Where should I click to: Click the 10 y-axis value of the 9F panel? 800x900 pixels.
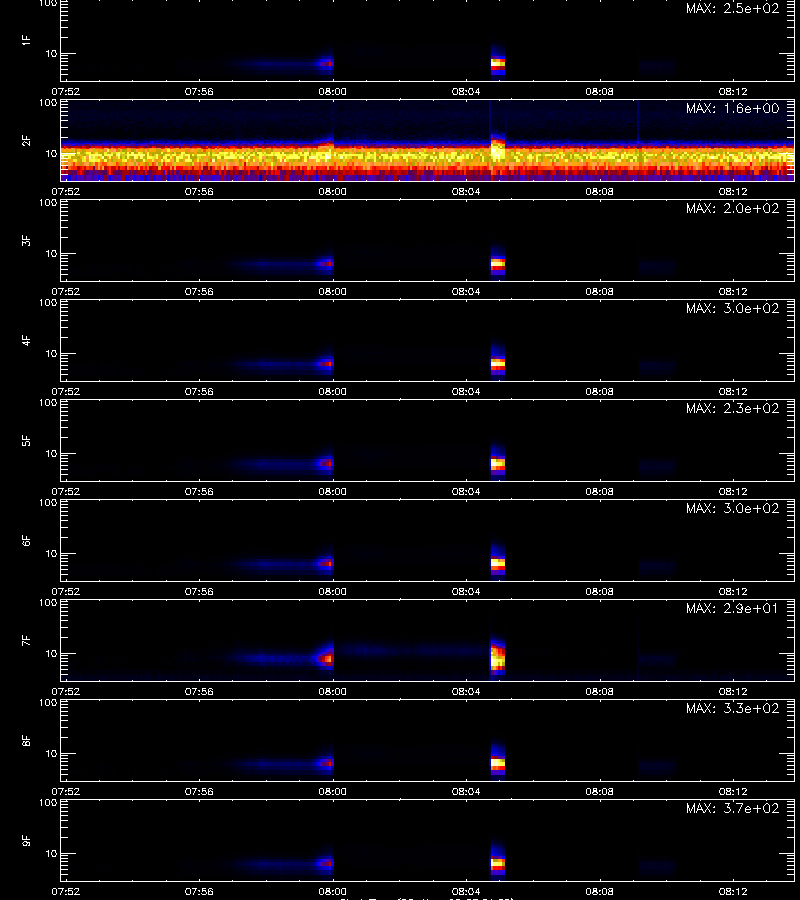click(51, 854)
